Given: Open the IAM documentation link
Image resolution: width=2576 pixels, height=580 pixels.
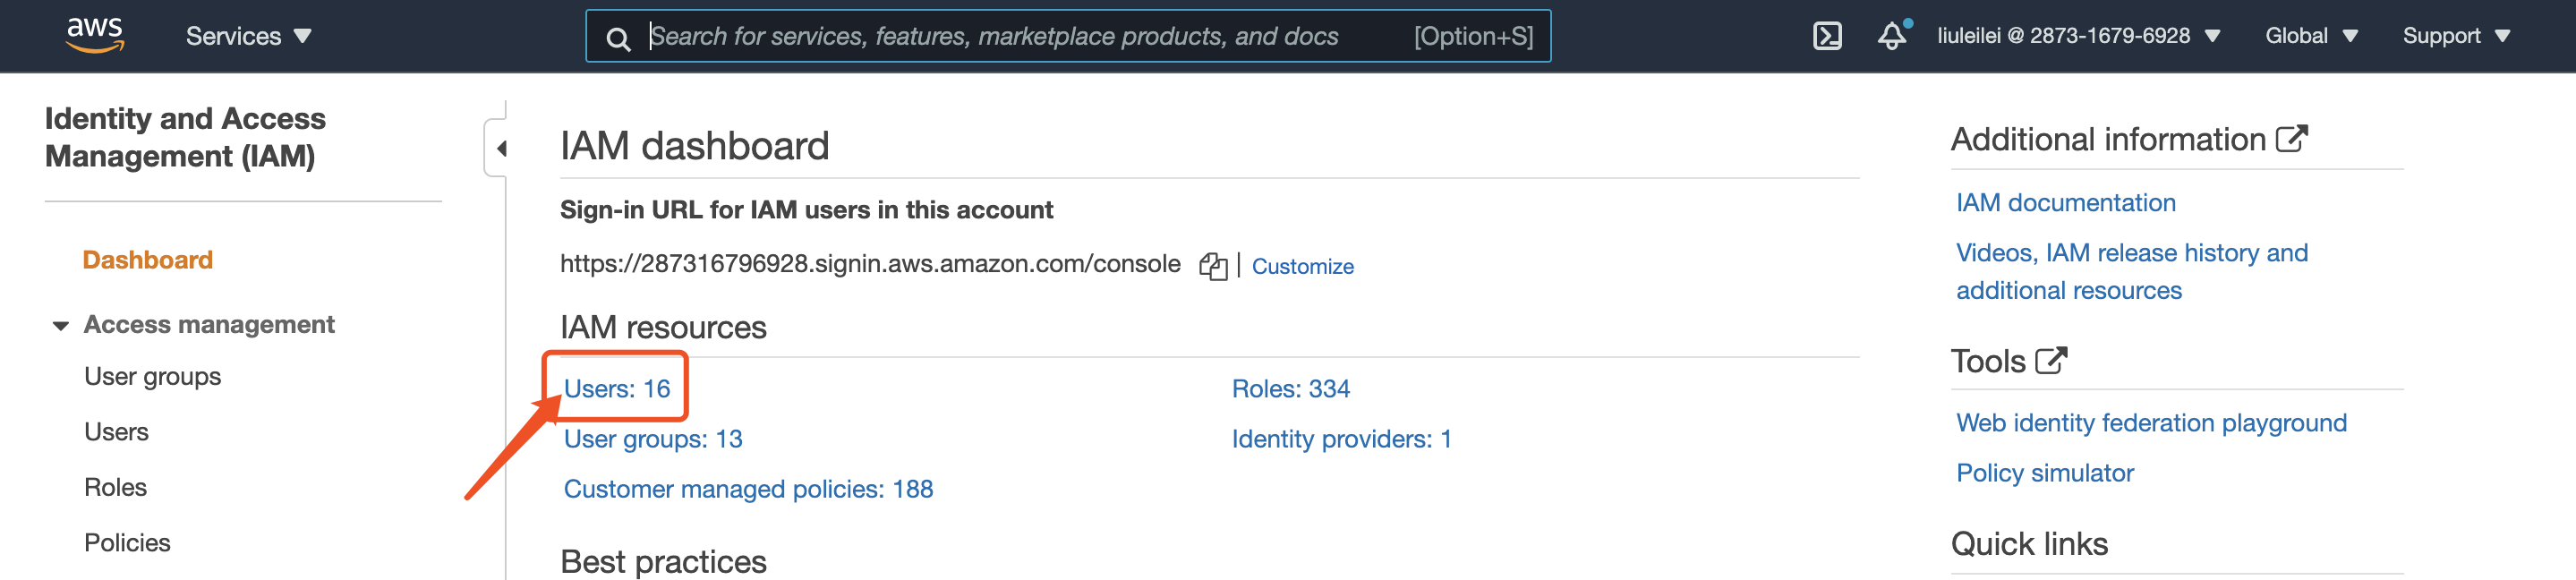Looking at the screenshot, I should click(2065, 203).
